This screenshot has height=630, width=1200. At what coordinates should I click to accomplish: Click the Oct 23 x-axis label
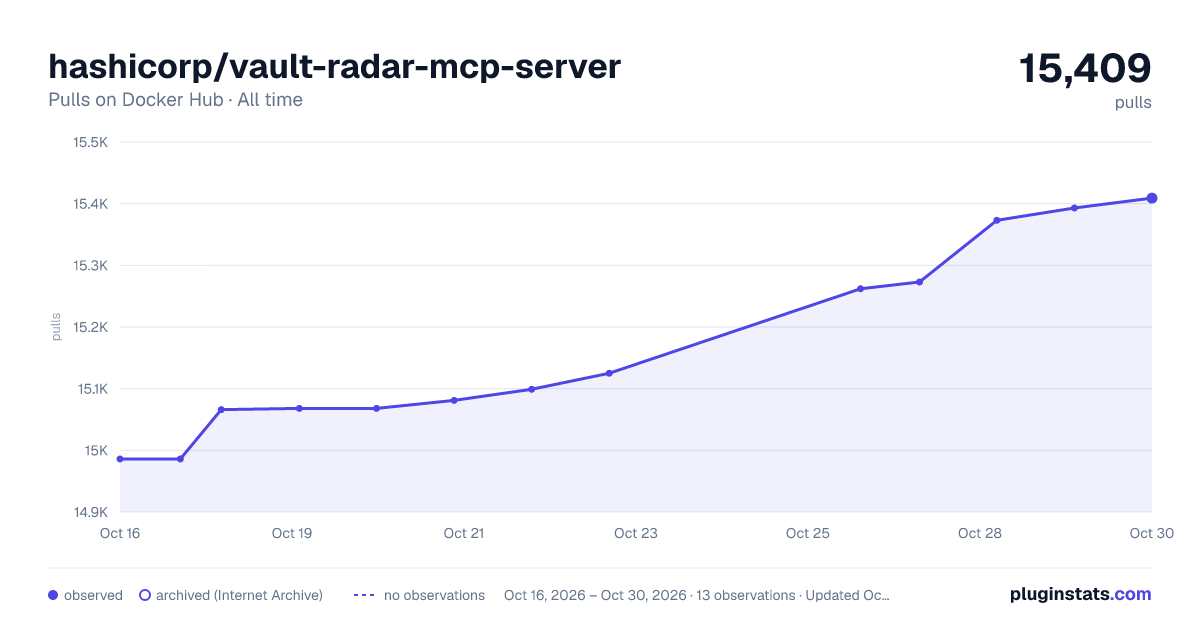636,533
